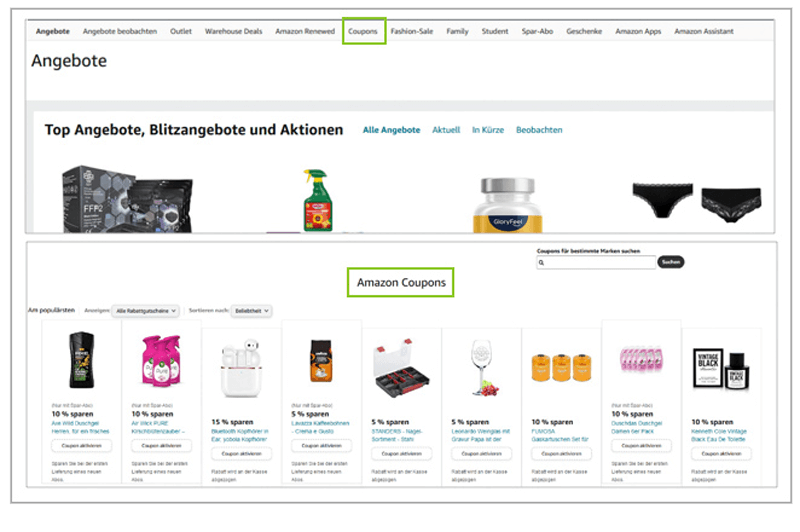Open the Alle Rabattgutscheine dropdown
Screen dimensions: 800x532
tap(145, 311)
